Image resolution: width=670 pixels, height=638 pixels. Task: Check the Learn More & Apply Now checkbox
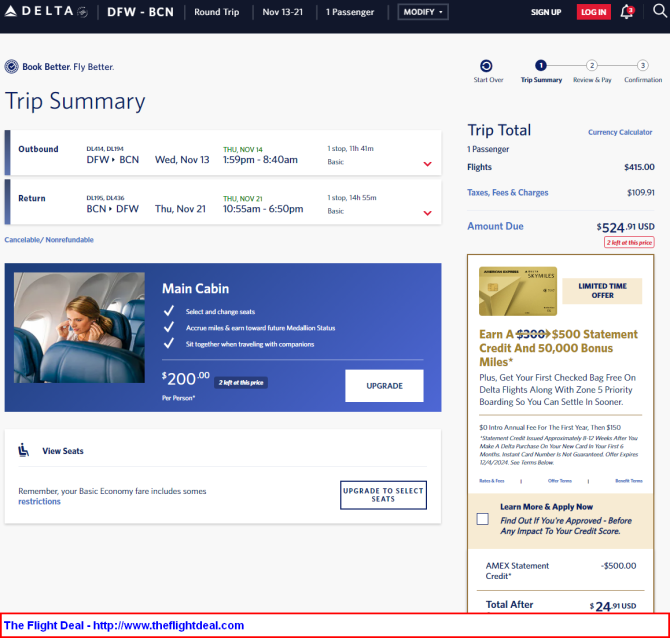coord(482,519)
